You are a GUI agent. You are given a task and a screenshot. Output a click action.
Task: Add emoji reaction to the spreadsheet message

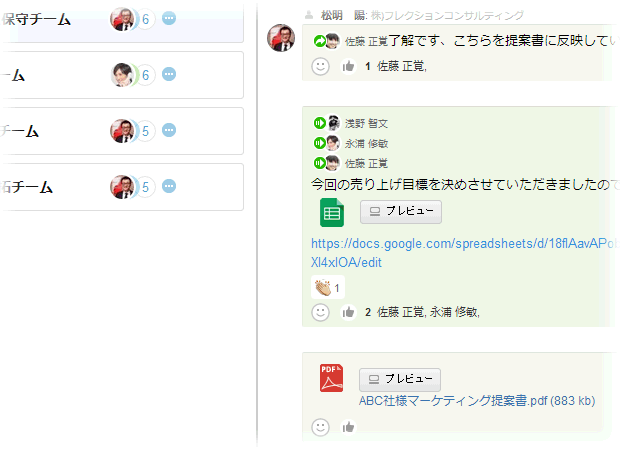pos(320,312)
